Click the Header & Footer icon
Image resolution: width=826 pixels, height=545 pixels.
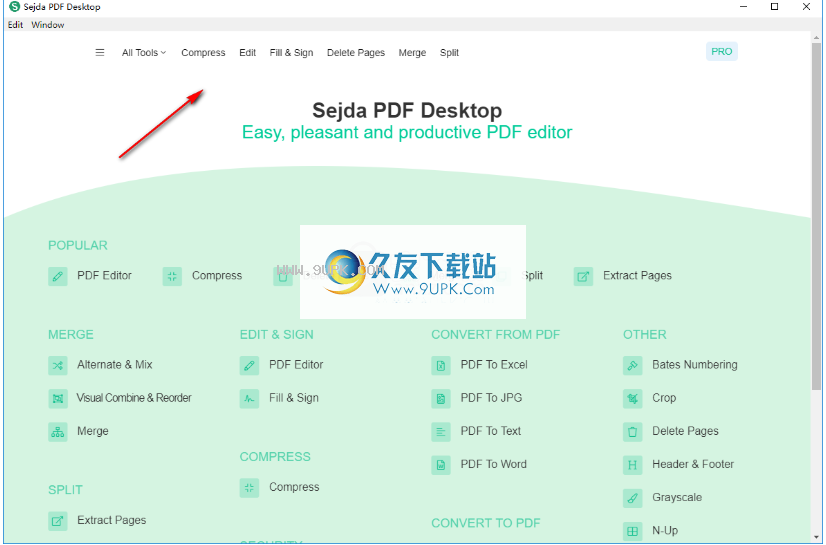(633, 464)
